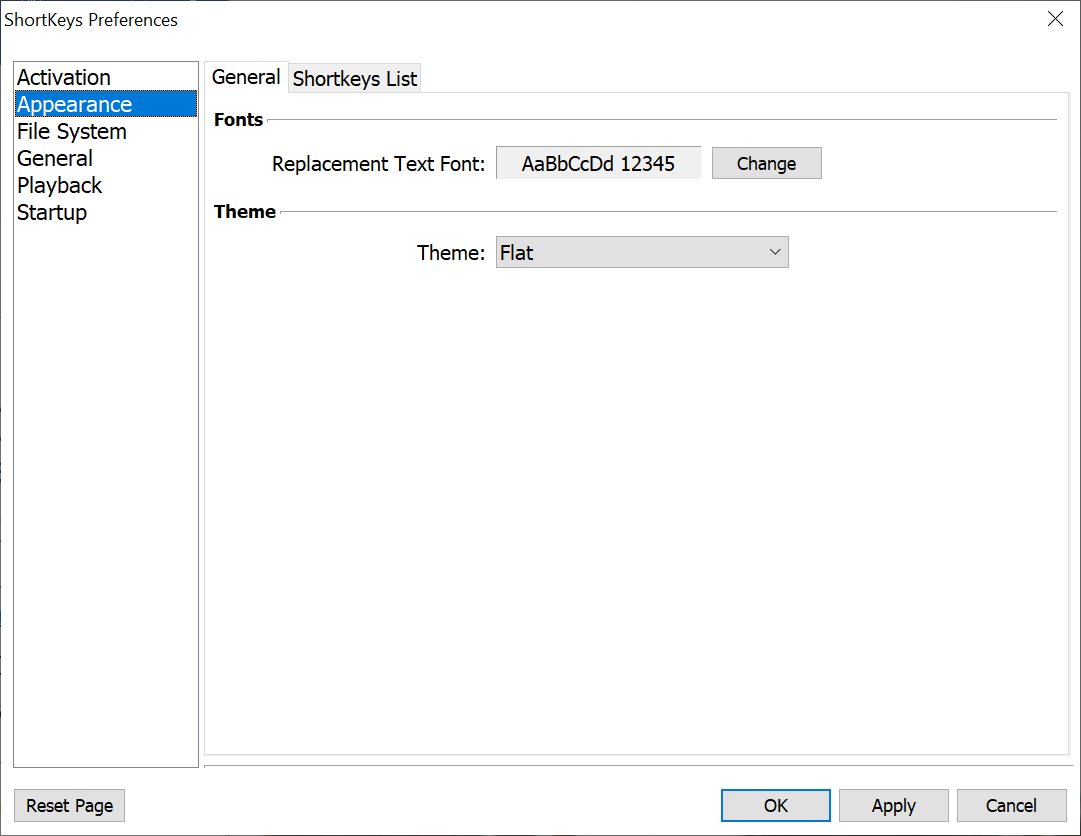This screenshot has width=1081, height=836.
Task: Select the General tab at the top
Action: [246, 77]
